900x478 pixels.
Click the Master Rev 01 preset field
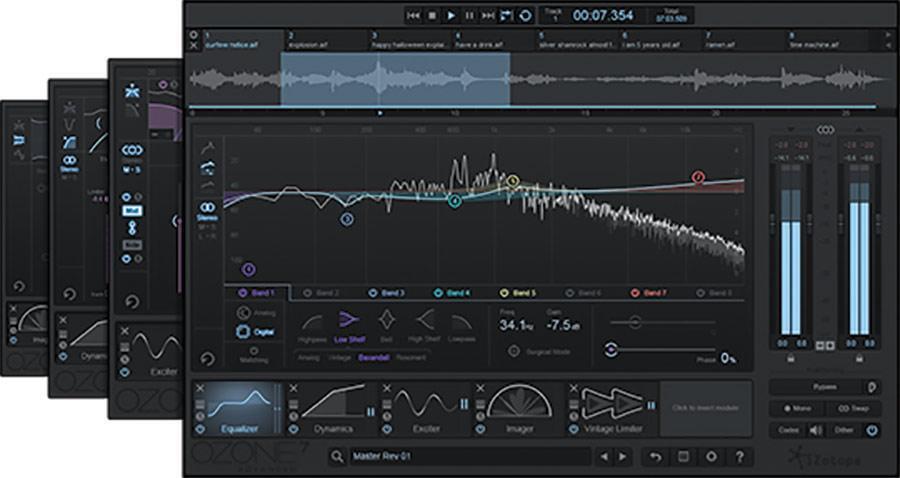(470, 457)
